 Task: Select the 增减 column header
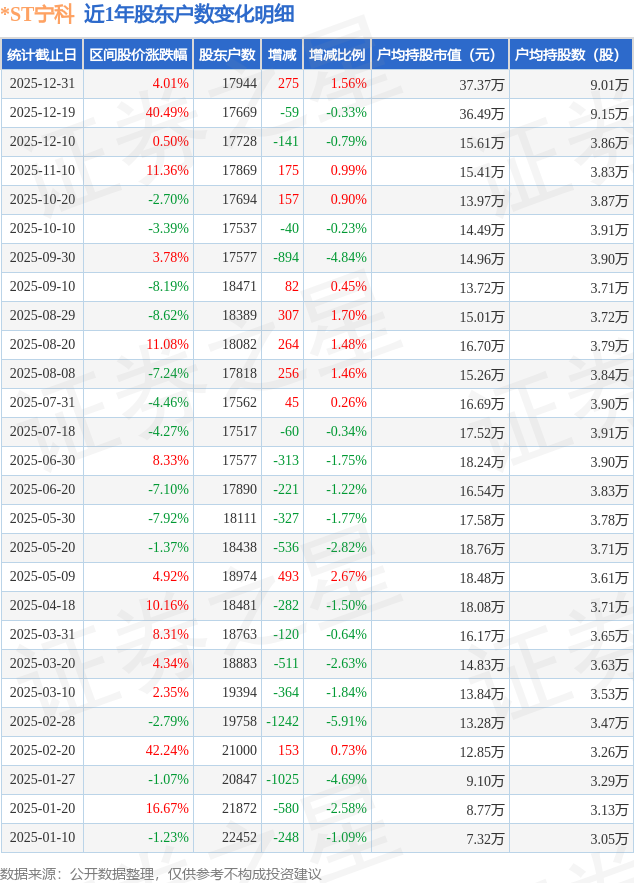[x=282, y=55]
